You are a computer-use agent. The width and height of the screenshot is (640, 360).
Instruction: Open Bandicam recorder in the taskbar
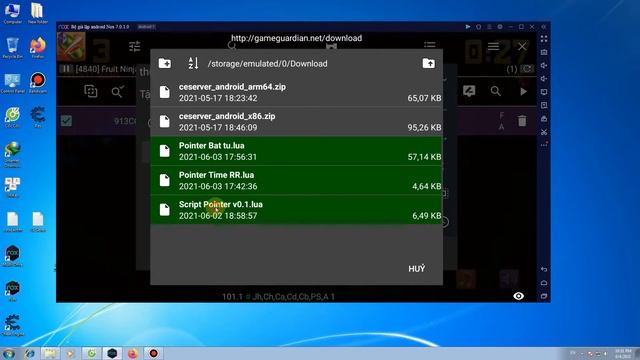153,353
